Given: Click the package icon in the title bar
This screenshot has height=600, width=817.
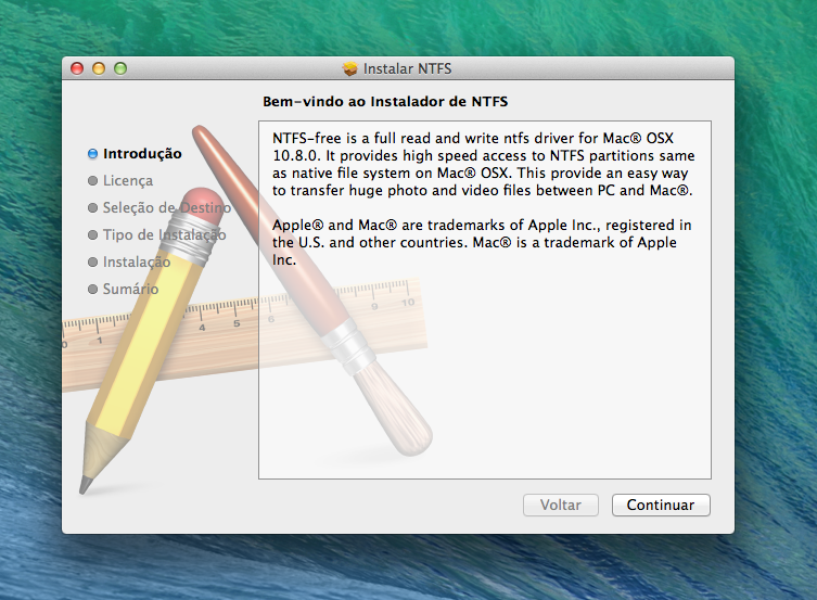Looking at the screenshot, I should (x=350, y=69).
